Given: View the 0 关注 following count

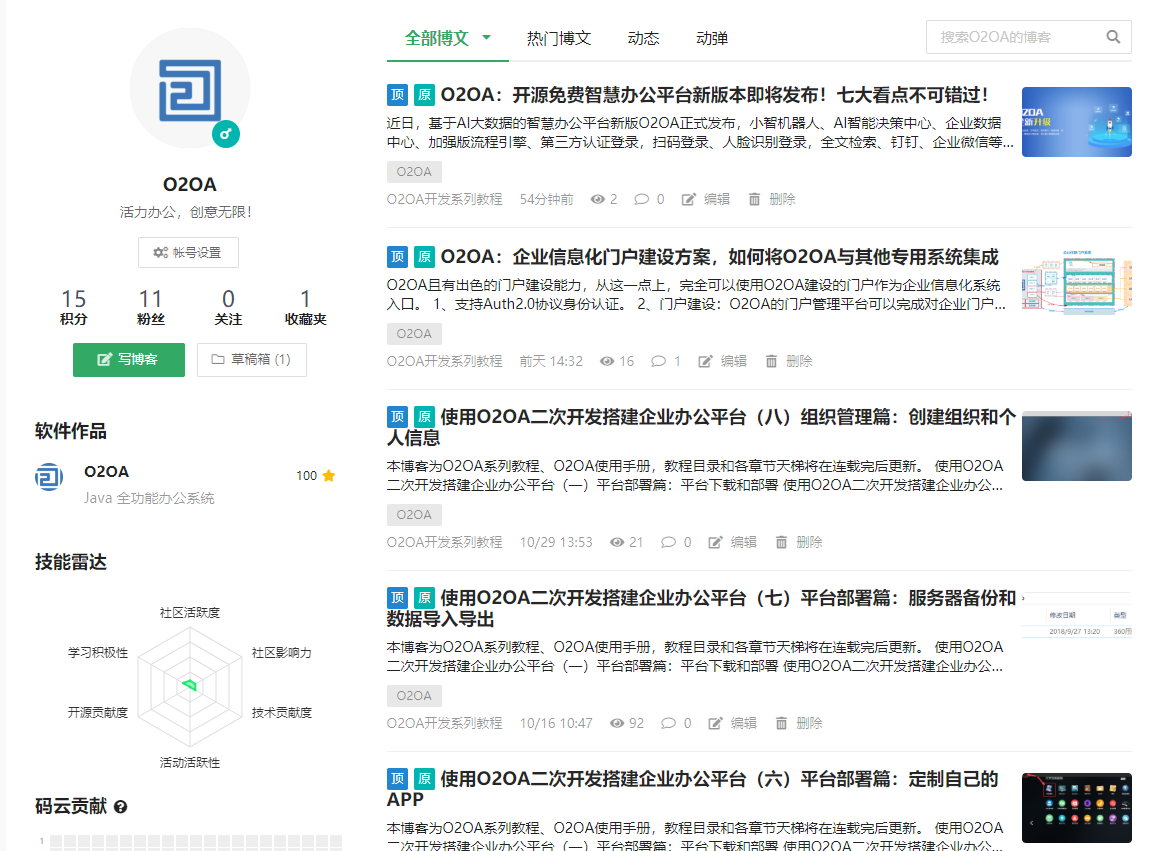Looking at the screenshot, I should (229, 307).
